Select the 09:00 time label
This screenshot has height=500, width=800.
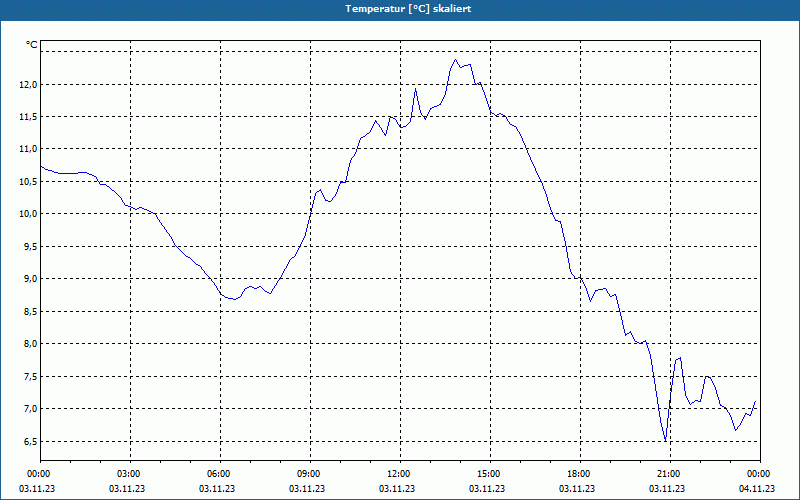308,474
